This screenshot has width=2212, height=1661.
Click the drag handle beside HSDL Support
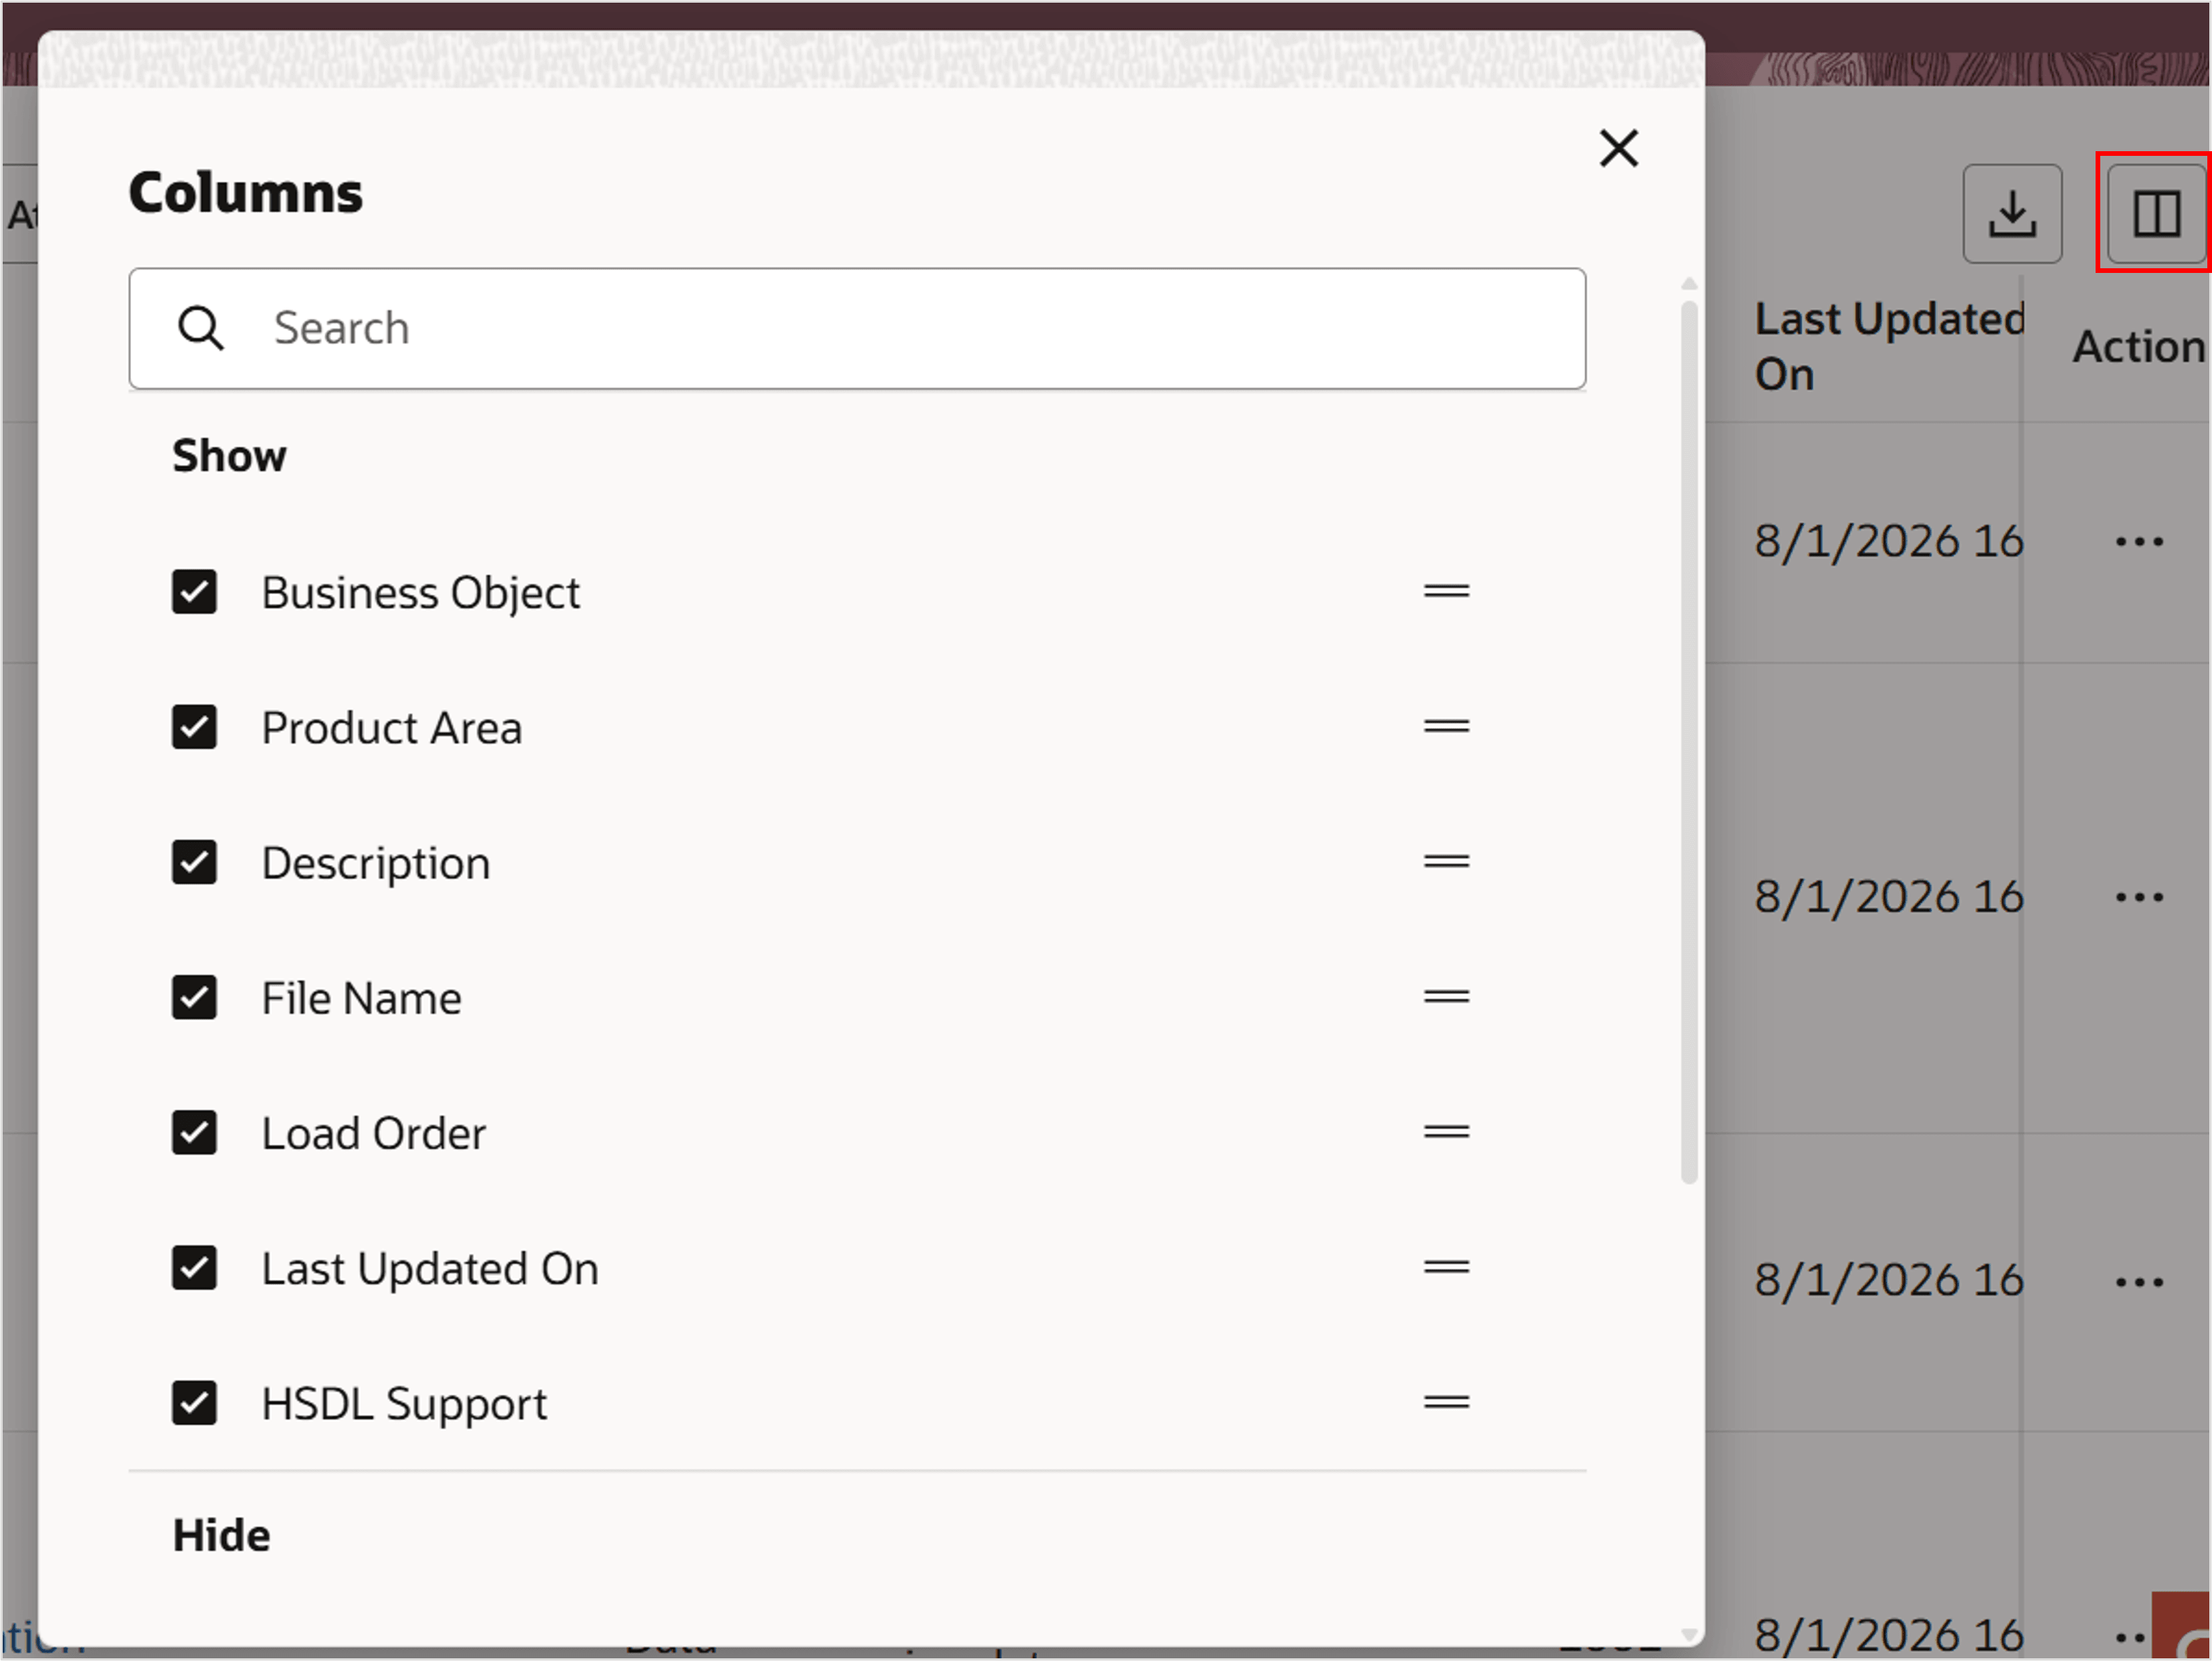coord(1445,1402)
